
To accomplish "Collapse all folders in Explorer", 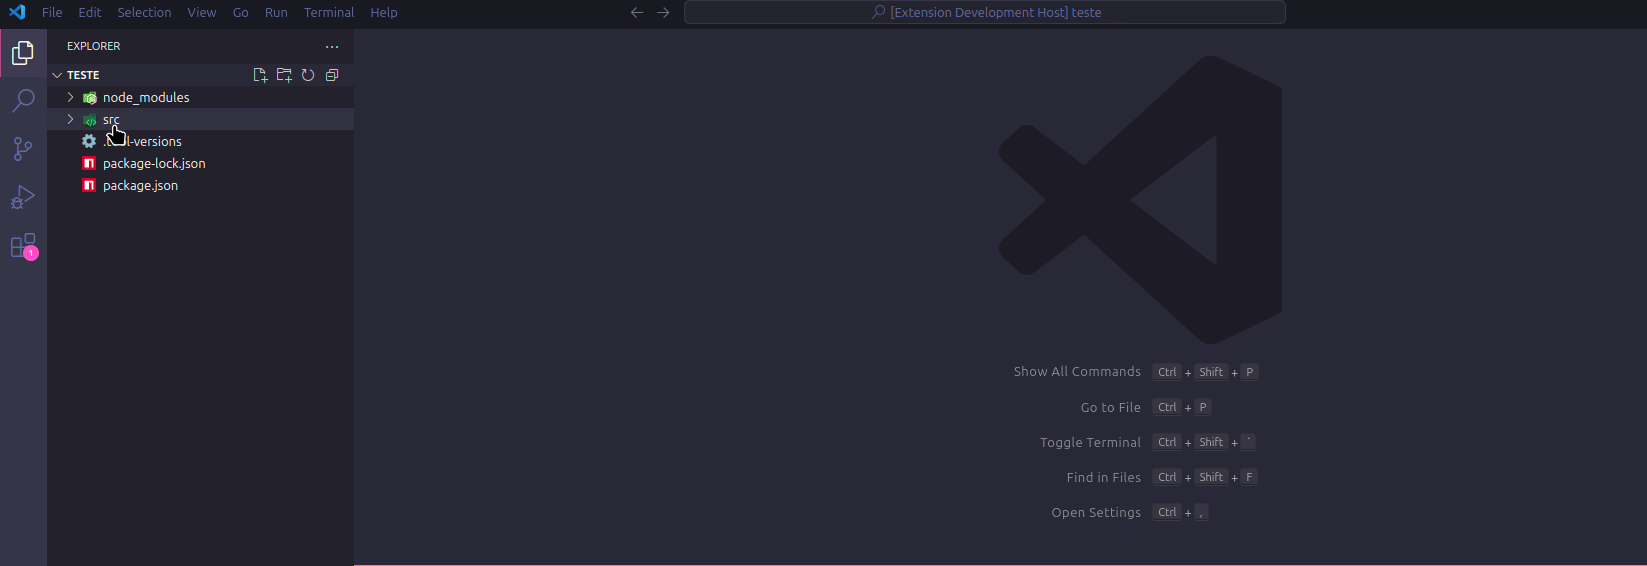I will 332,75.
